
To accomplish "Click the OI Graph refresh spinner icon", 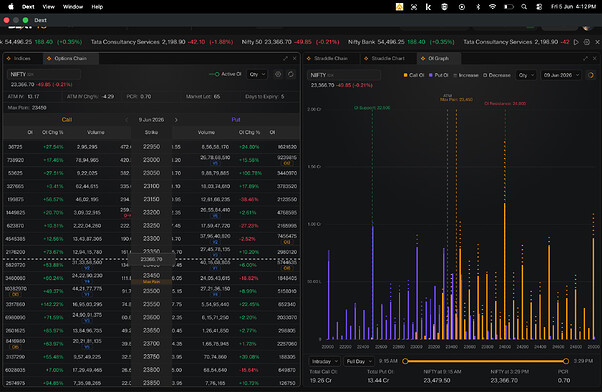I will pyautogui.click(x=591, y=75).
